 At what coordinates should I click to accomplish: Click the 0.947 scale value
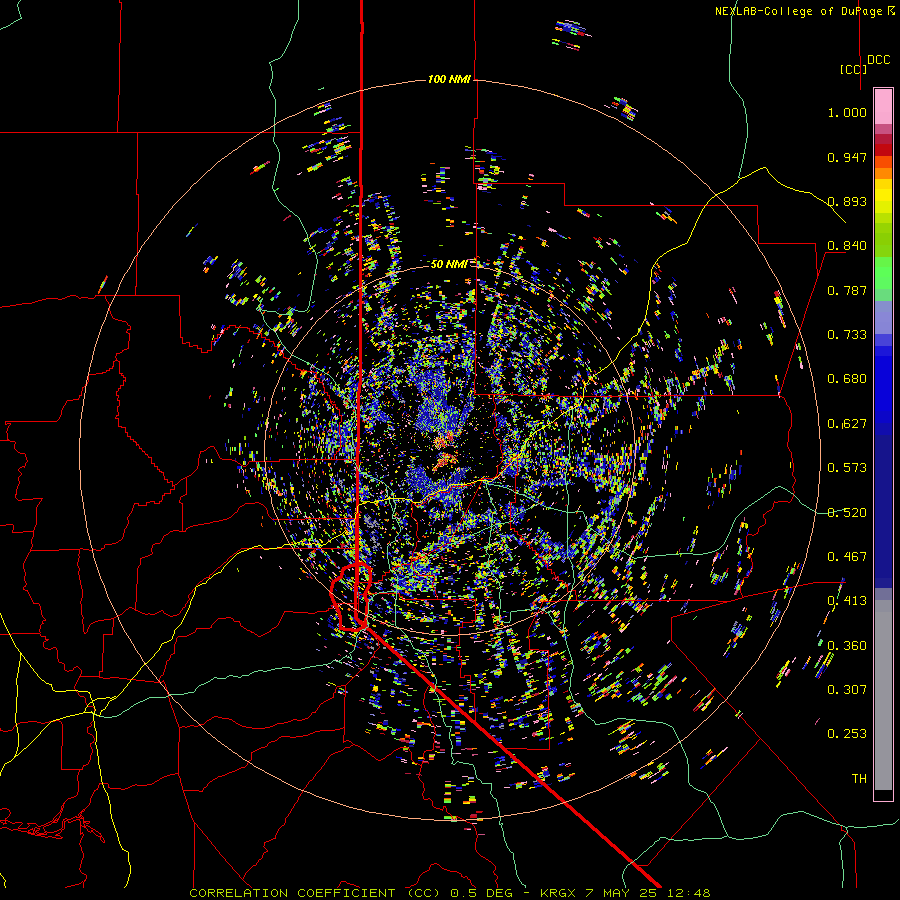pos(847,157)
